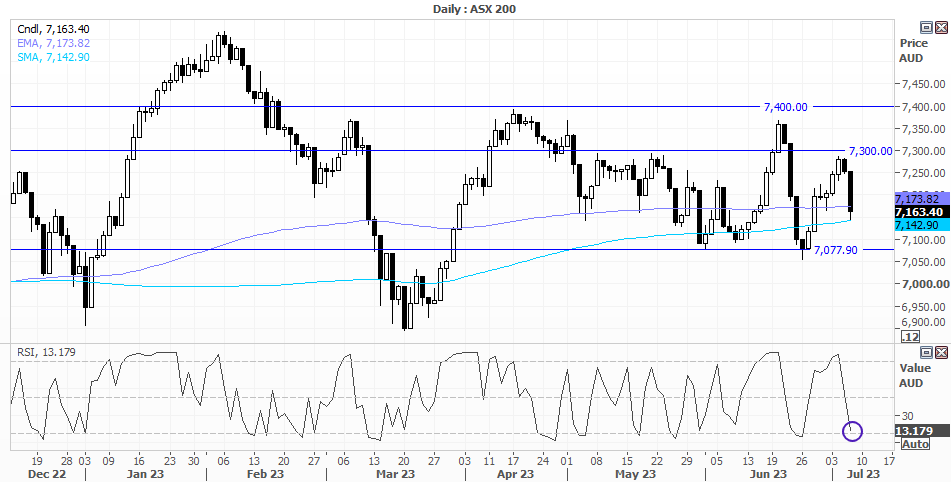Select the EMA, 7,173.82 legend entry
The width and height of the screenshot is (951, 482).
[53, 43]
